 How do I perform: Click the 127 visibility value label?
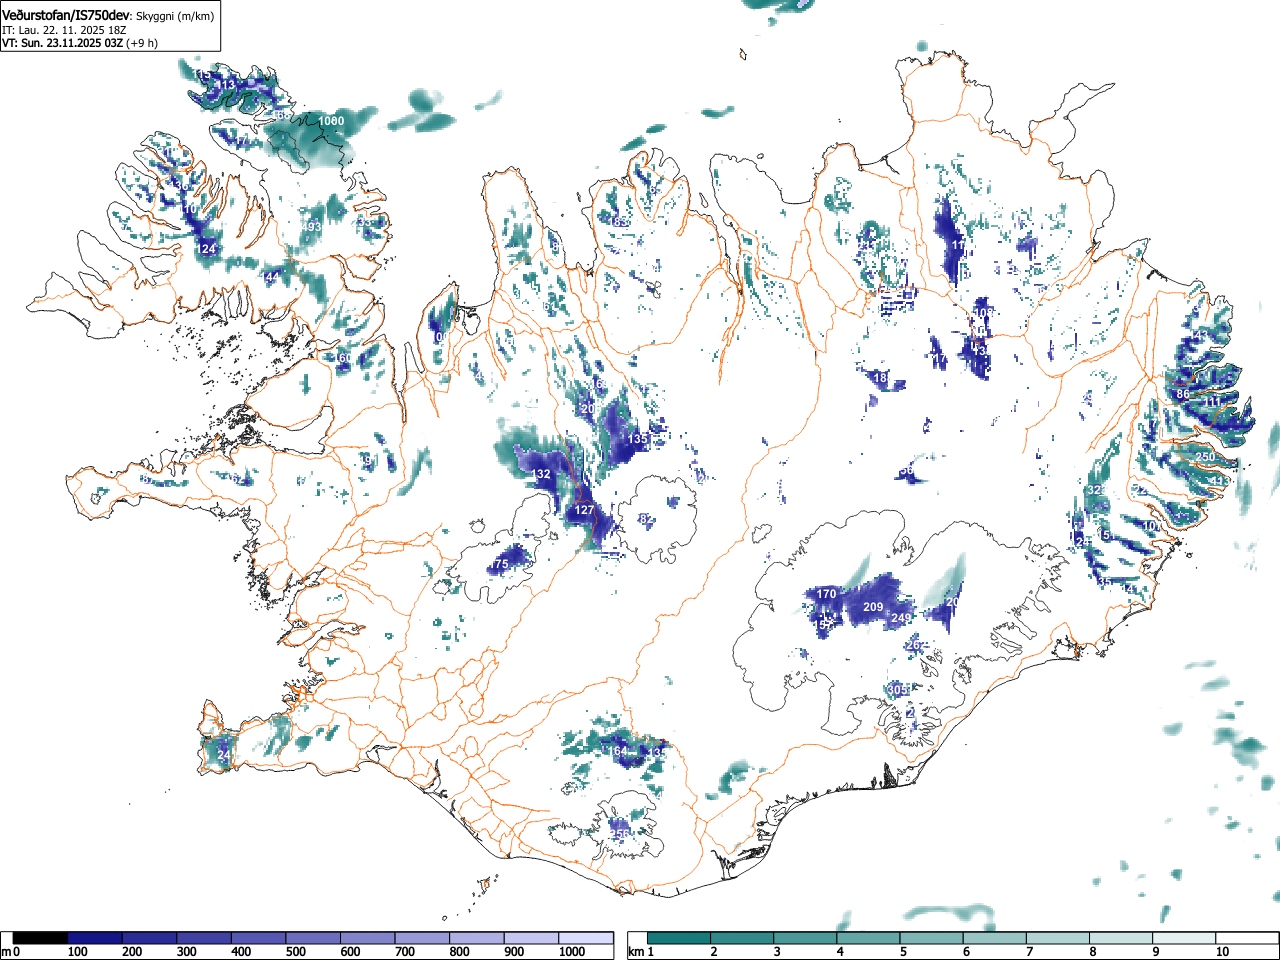[585, 510]
